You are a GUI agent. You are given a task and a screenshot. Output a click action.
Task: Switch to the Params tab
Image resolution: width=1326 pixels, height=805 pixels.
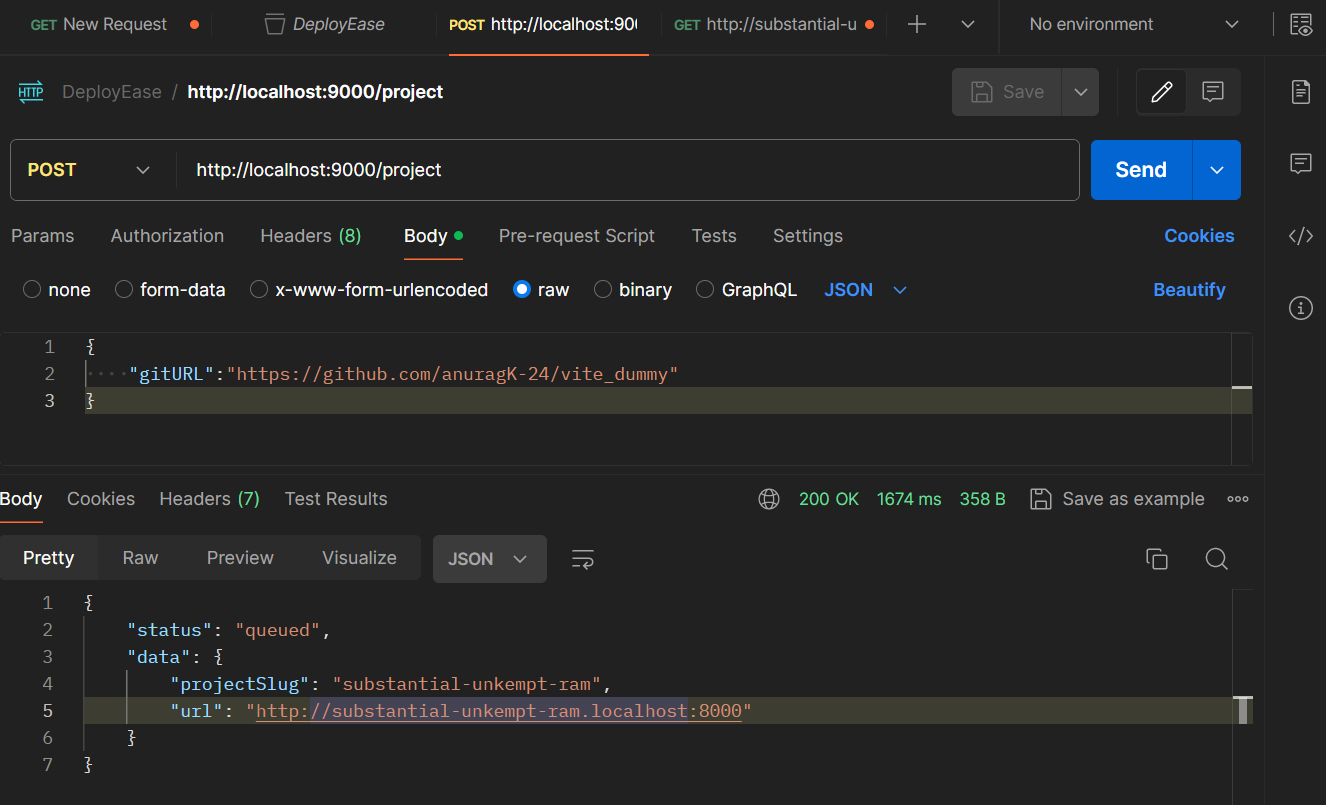(x=42, y=236)
